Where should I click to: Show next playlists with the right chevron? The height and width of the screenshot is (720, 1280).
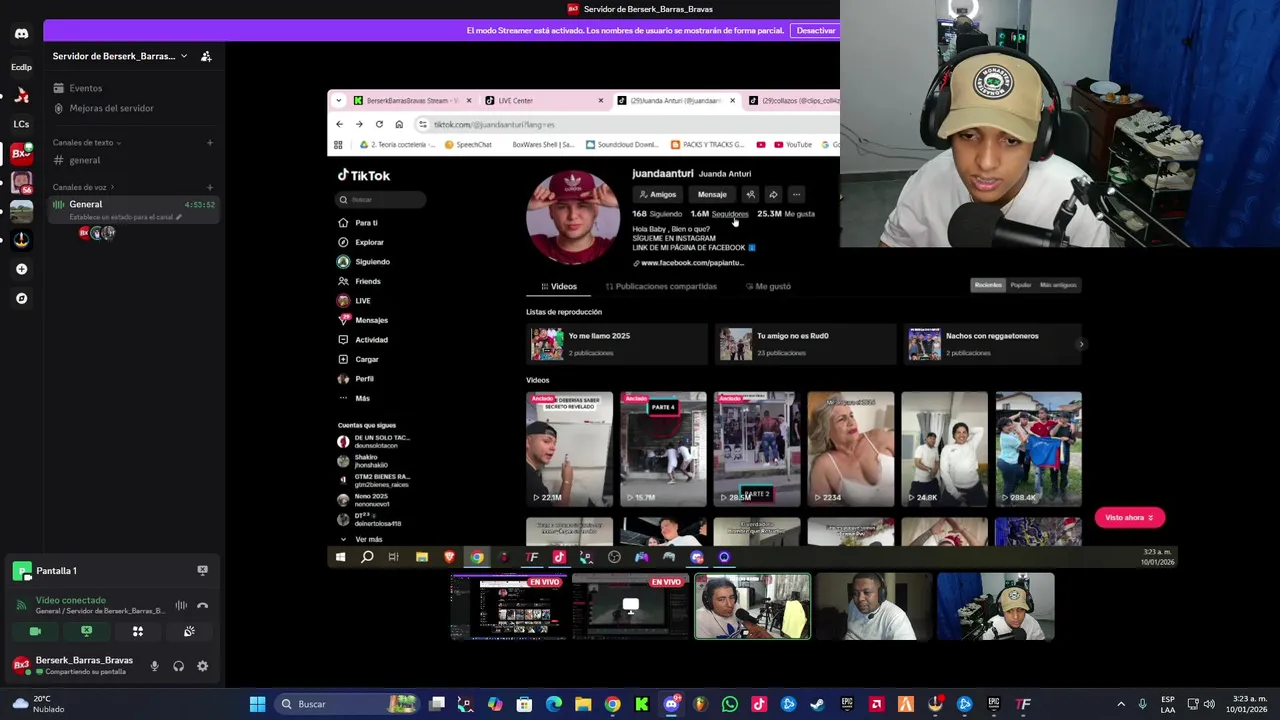(x=1081, y=344)
